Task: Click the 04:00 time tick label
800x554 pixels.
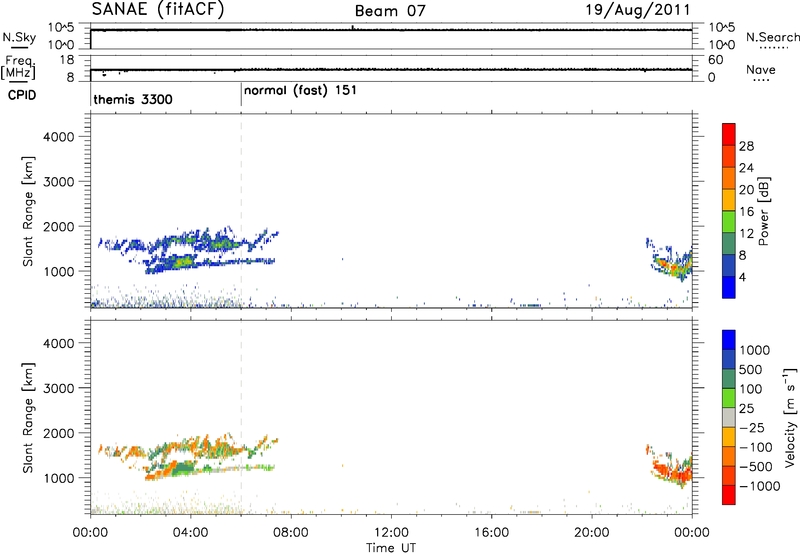Action: (x=190, y=533)
